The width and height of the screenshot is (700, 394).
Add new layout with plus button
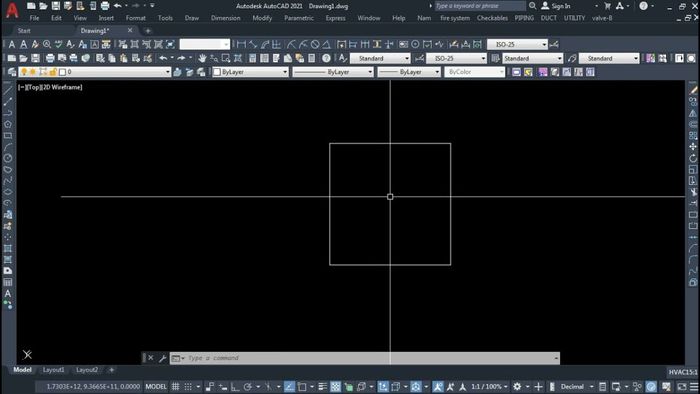tap(112, 370)
